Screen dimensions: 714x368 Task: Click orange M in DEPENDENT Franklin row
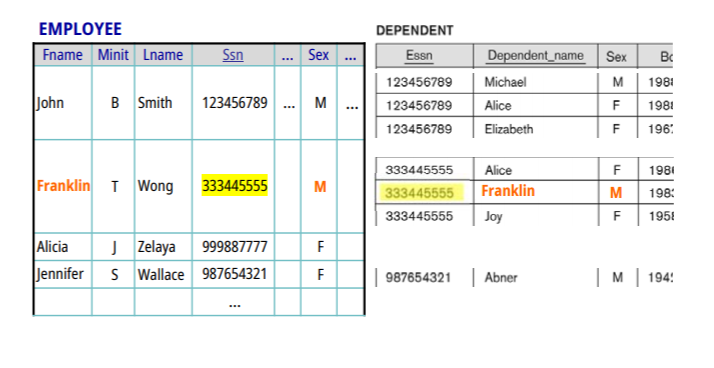pos(616,193)
